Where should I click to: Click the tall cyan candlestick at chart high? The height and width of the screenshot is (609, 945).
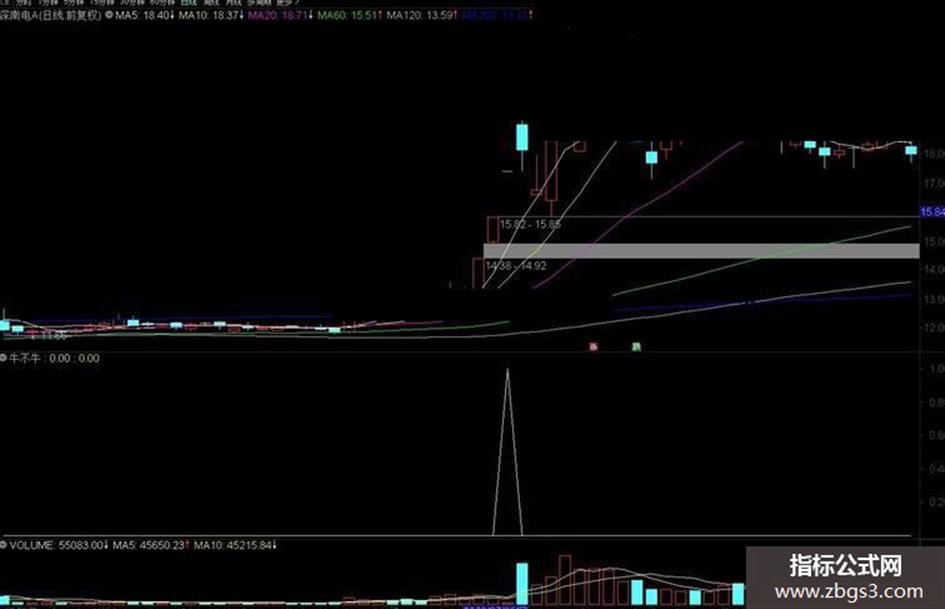click(x=522, y=137)
